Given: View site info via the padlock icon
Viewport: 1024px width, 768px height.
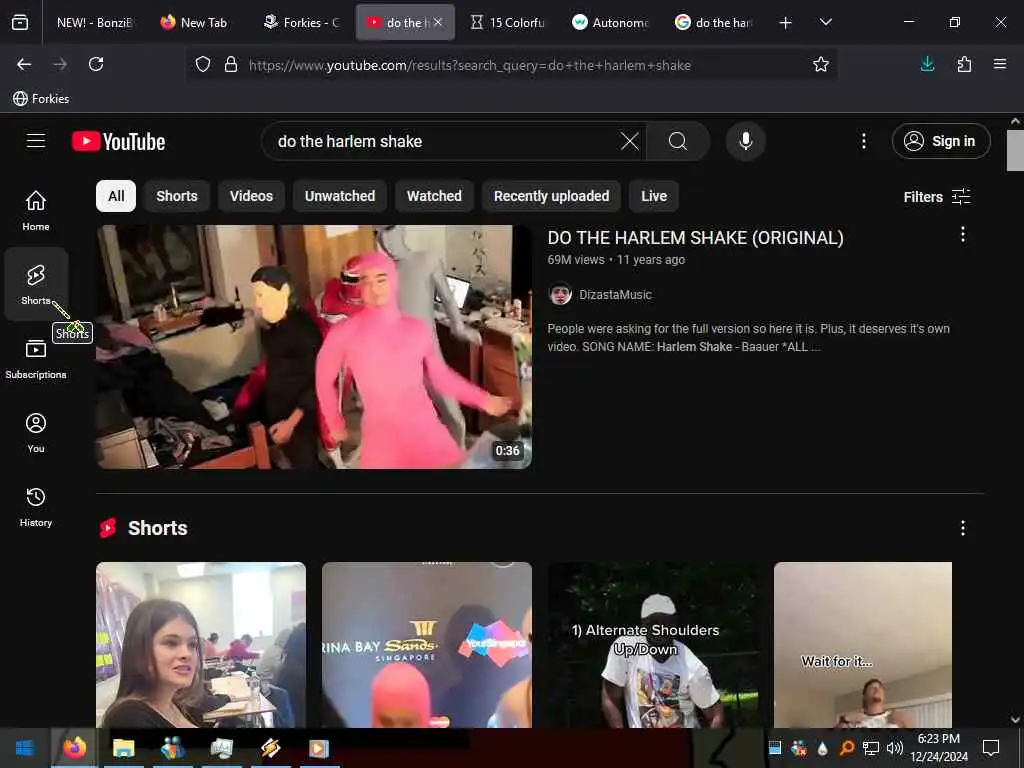Looking at the screenshot, I should (x=231, y=64).
